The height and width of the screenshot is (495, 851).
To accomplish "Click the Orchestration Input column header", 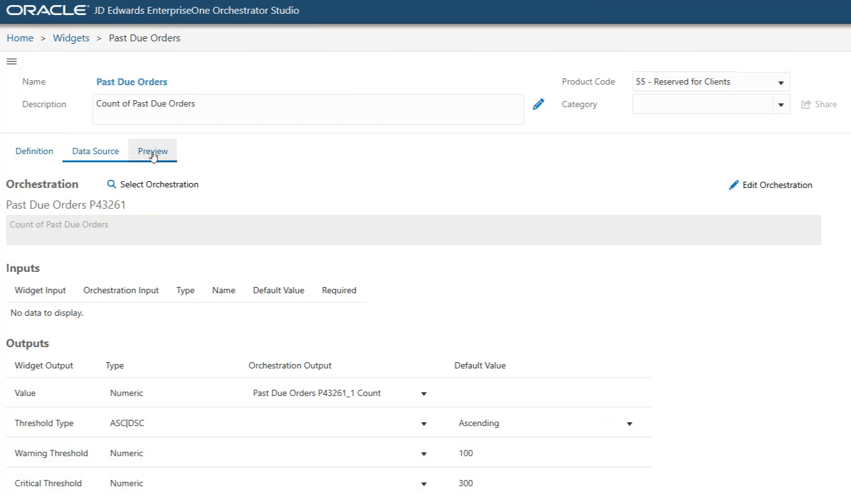I will coord(121,290).
